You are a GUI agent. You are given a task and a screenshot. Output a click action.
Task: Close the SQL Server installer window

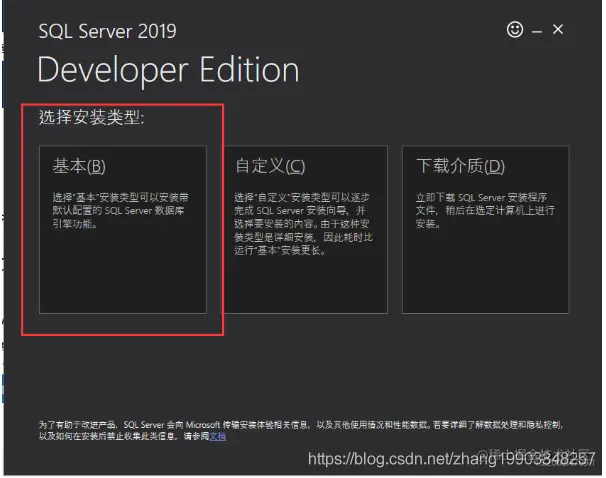coord(558,29)
